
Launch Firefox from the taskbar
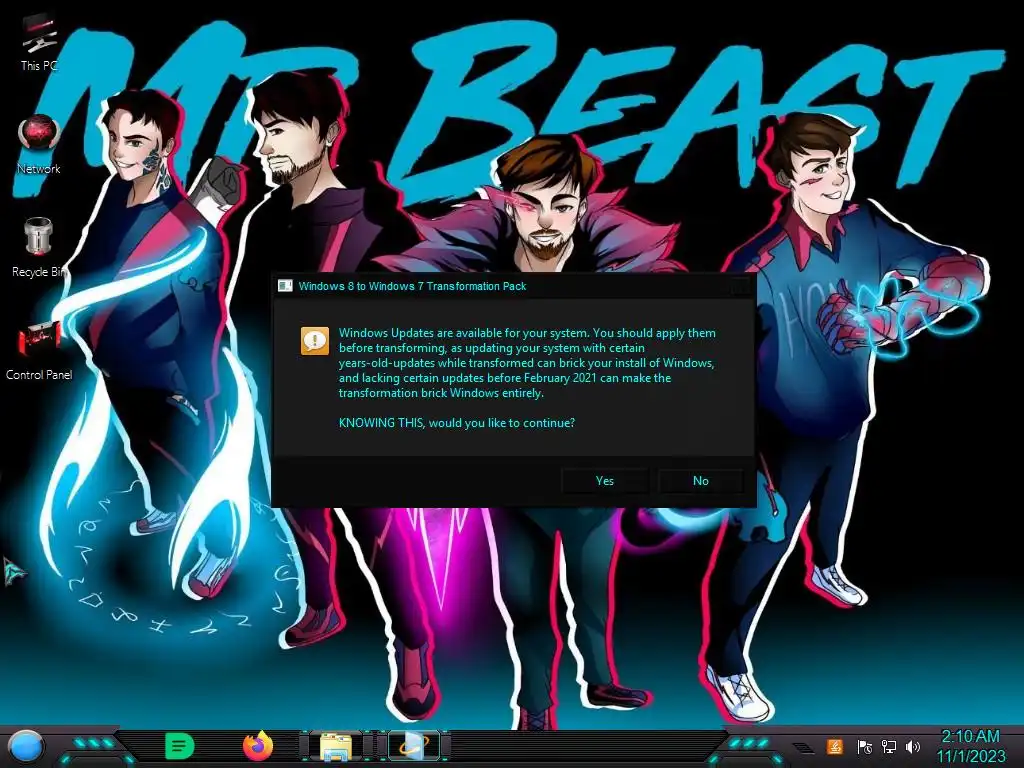pyautogui.click(x=258, y=746)
